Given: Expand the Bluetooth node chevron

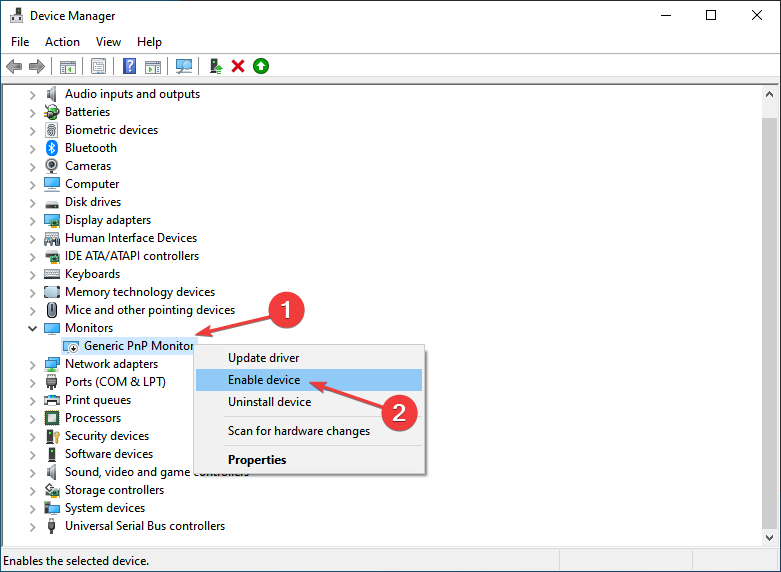Looking at the screenshot, I should [32, 148].
